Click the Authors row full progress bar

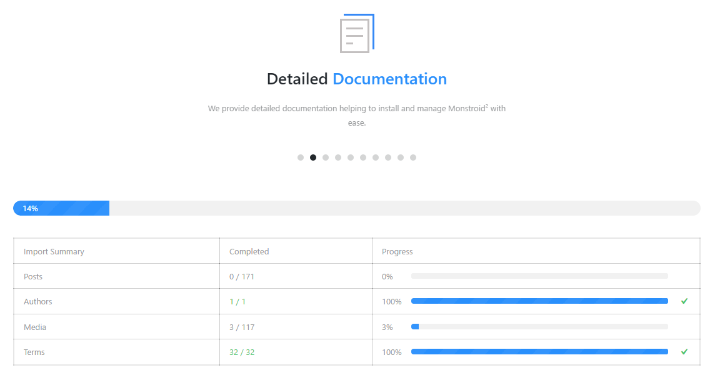coord(539,301)
